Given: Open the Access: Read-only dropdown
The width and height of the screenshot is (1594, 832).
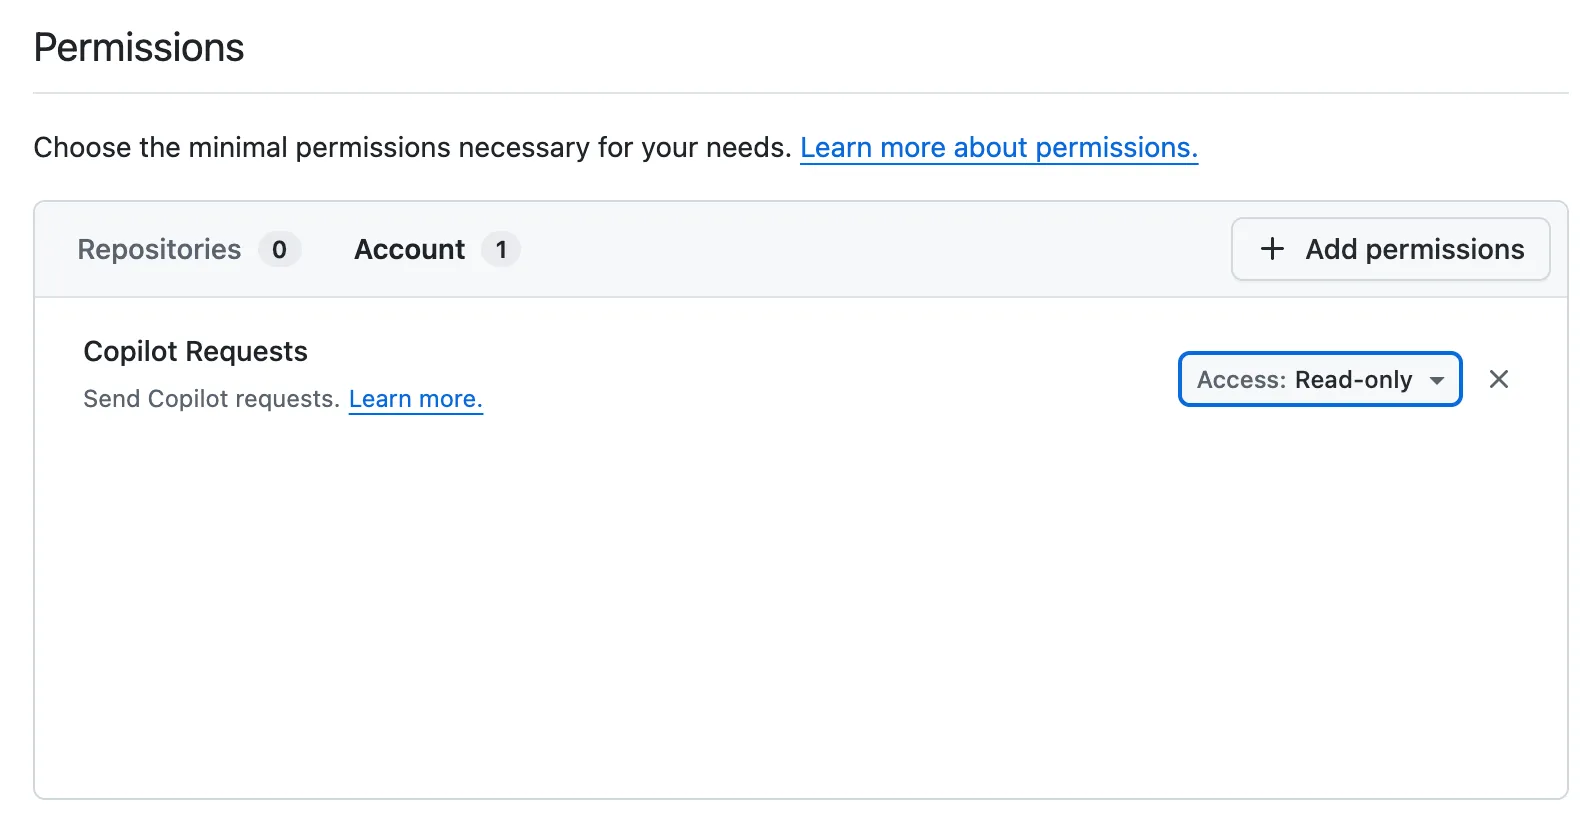Looking at the screenshot, I should tap(1319, 379).
